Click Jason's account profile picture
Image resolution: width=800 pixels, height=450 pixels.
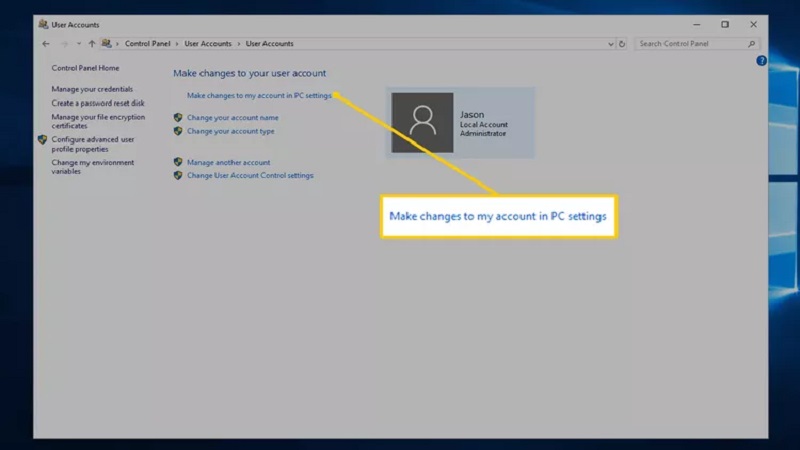(x=422, y=123)
